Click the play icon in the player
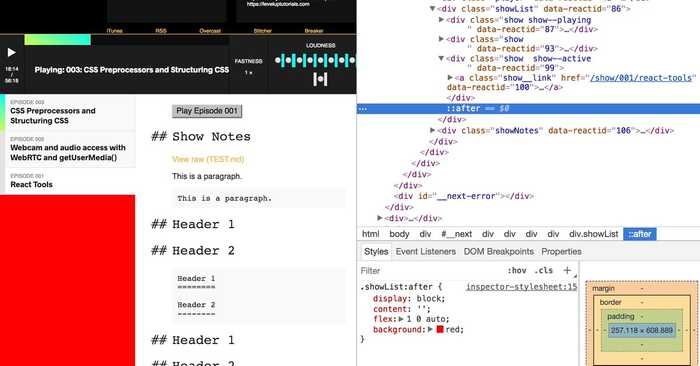700x366 pixels. tap(12, 53)
